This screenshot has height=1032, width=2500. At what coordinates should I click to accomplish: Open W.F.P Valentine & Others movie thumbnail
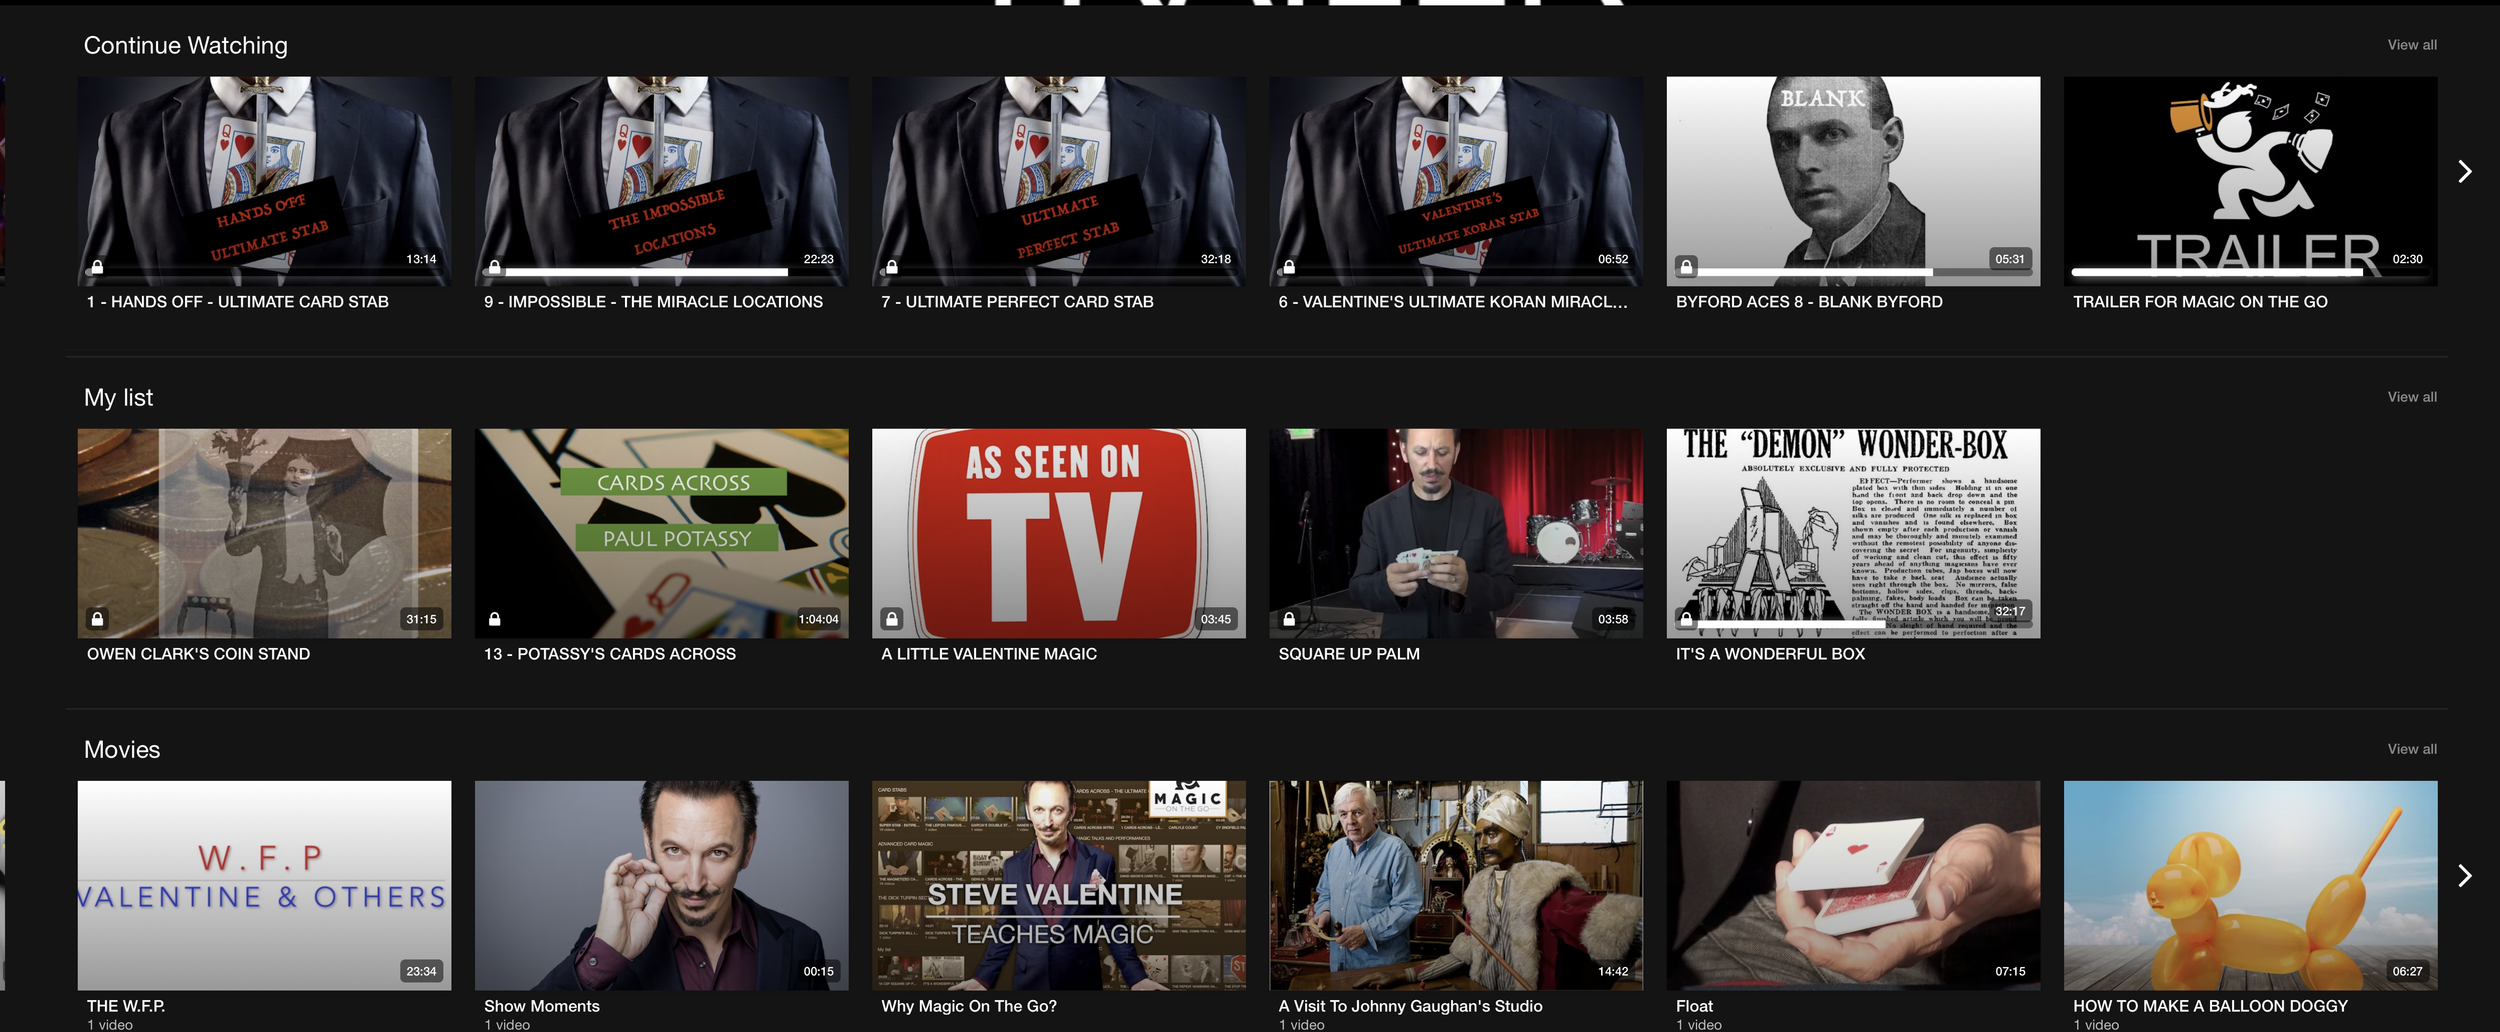264,885
